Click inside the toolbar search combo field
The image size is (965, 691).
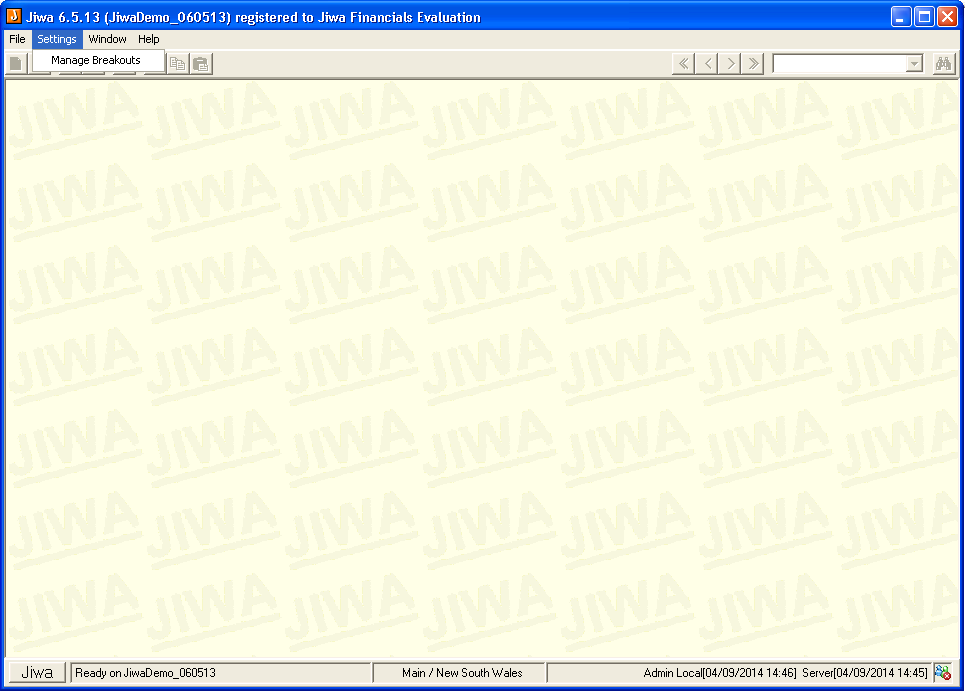838,64
